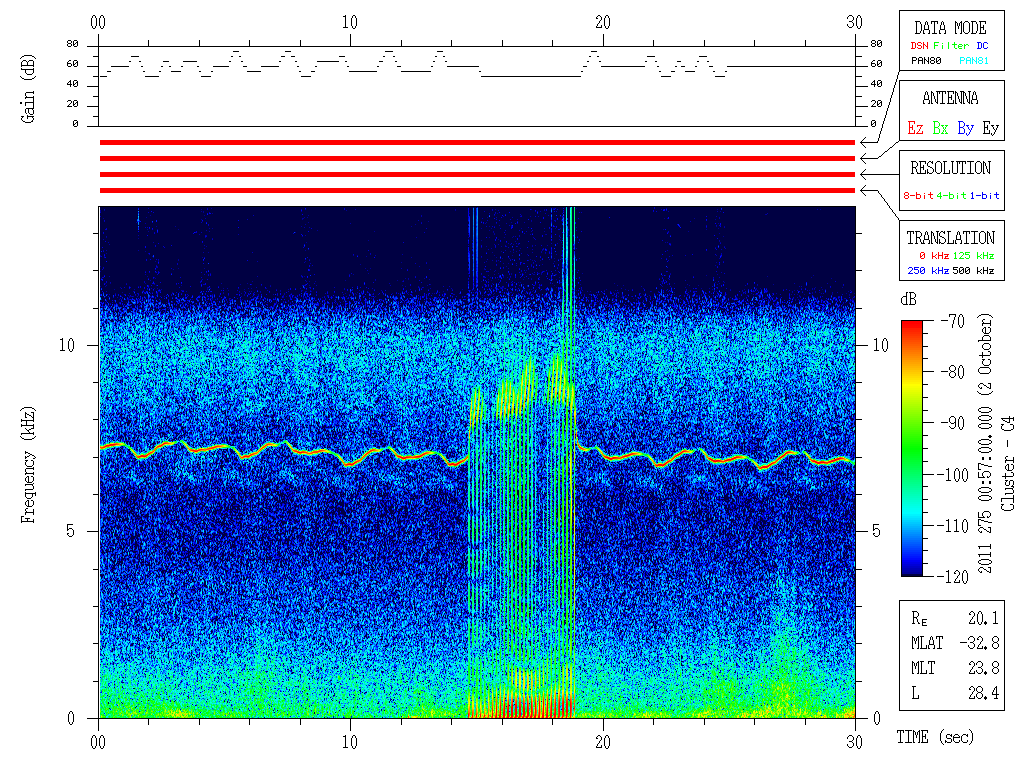1024x768 pixels.
Task: Click the -110 tick on the color scale
Action: [953, 525]
